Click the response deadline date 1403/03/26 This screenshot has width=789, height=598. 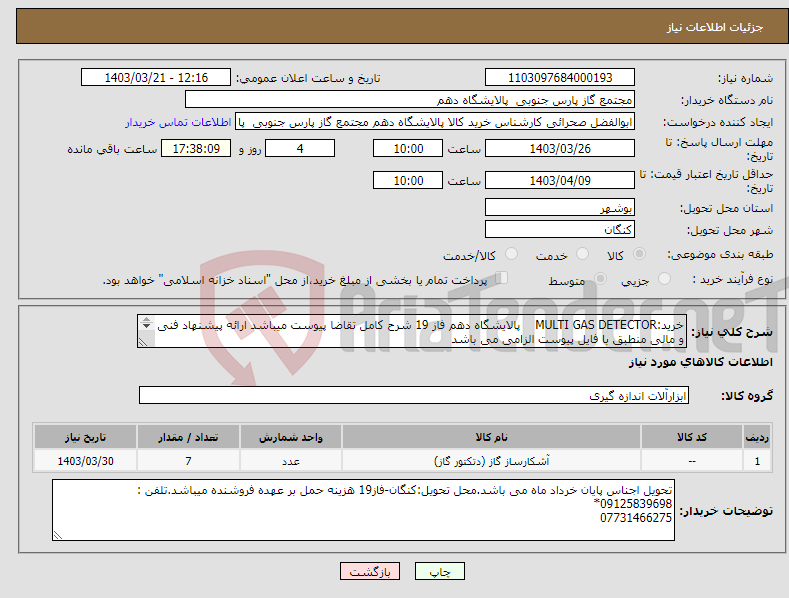tap(560, 148)
